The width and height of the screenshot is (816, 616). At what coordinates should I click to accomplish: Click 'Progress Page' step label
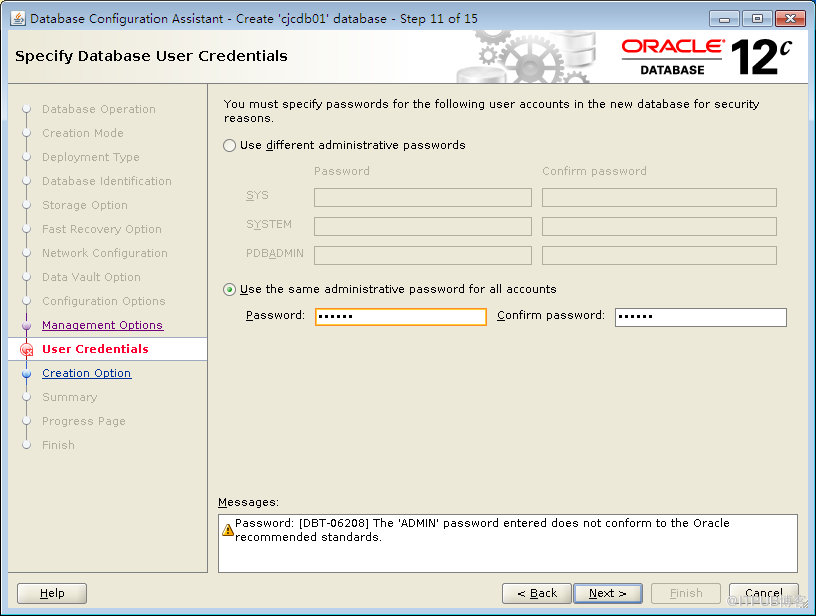pyautogui.click(x=84, y=421)
